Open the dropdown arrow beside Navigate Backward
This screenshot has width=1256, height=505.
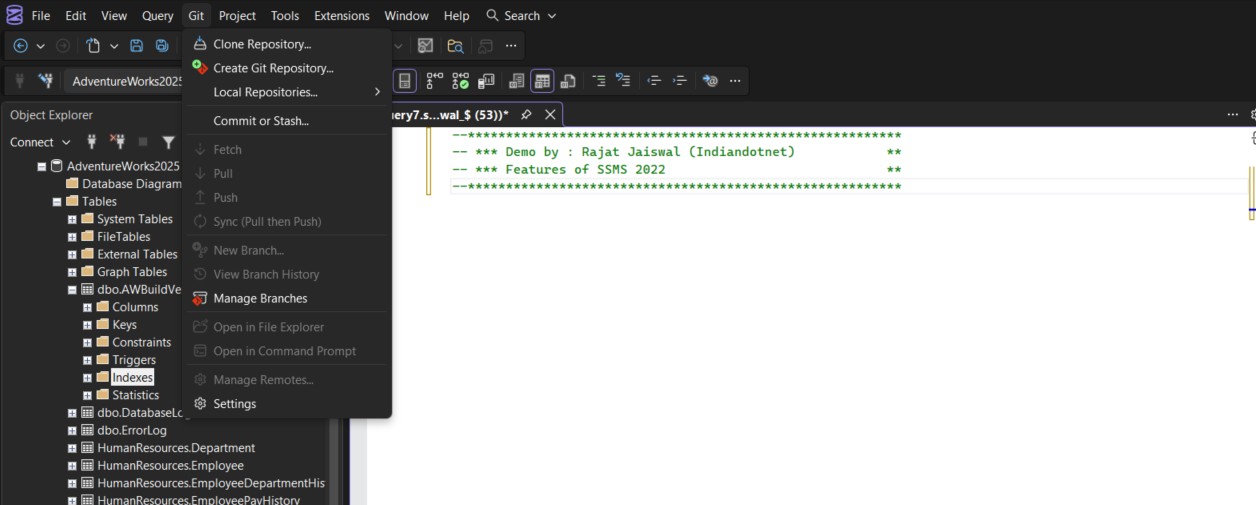point(40,46)
